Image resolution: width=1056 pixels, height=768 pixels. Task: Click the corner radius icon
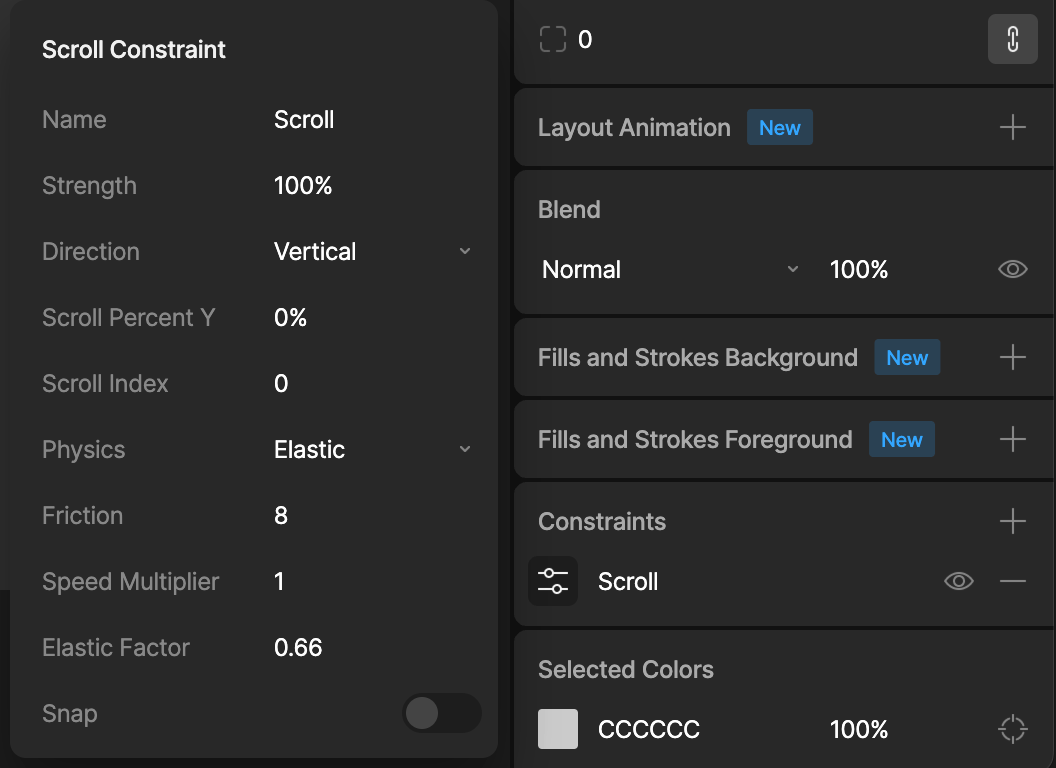(553, 39)
